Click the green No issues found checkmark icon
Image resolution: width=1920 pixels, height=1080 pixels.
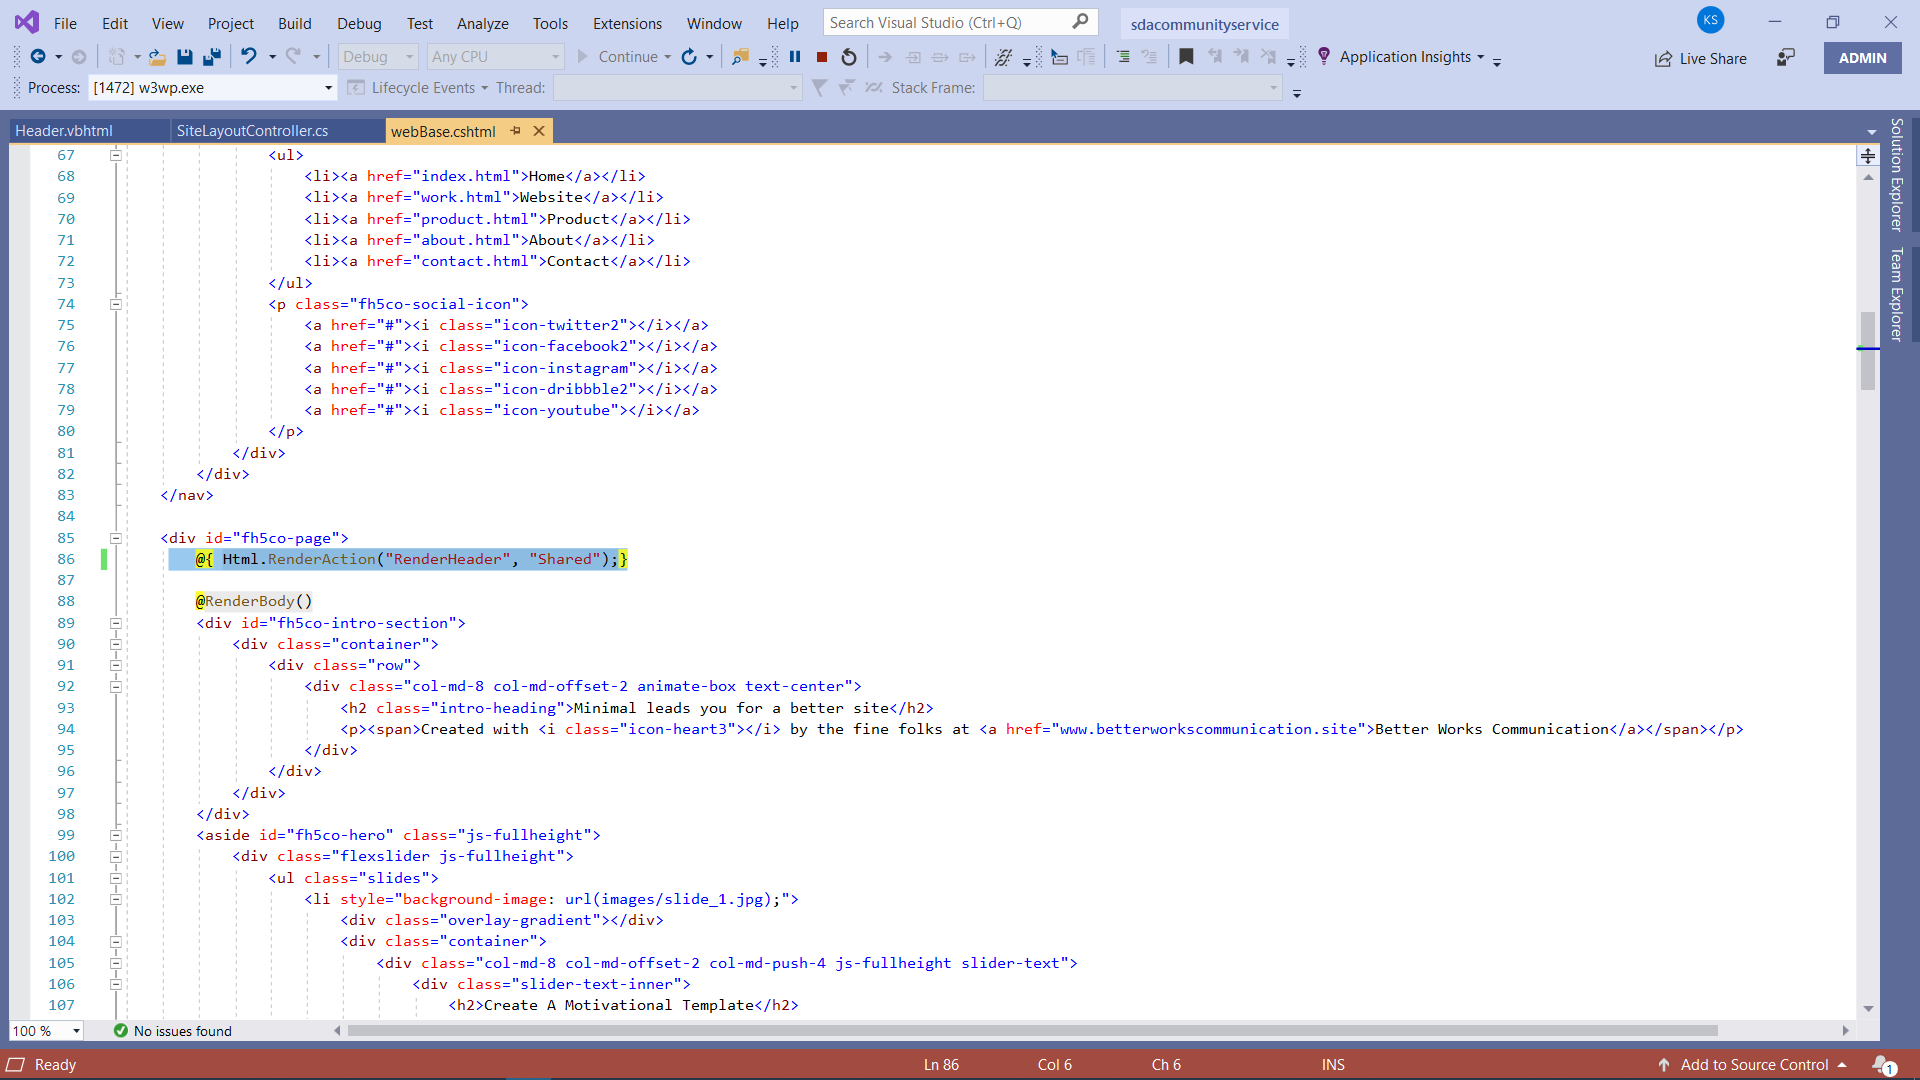coord(121,1031)
